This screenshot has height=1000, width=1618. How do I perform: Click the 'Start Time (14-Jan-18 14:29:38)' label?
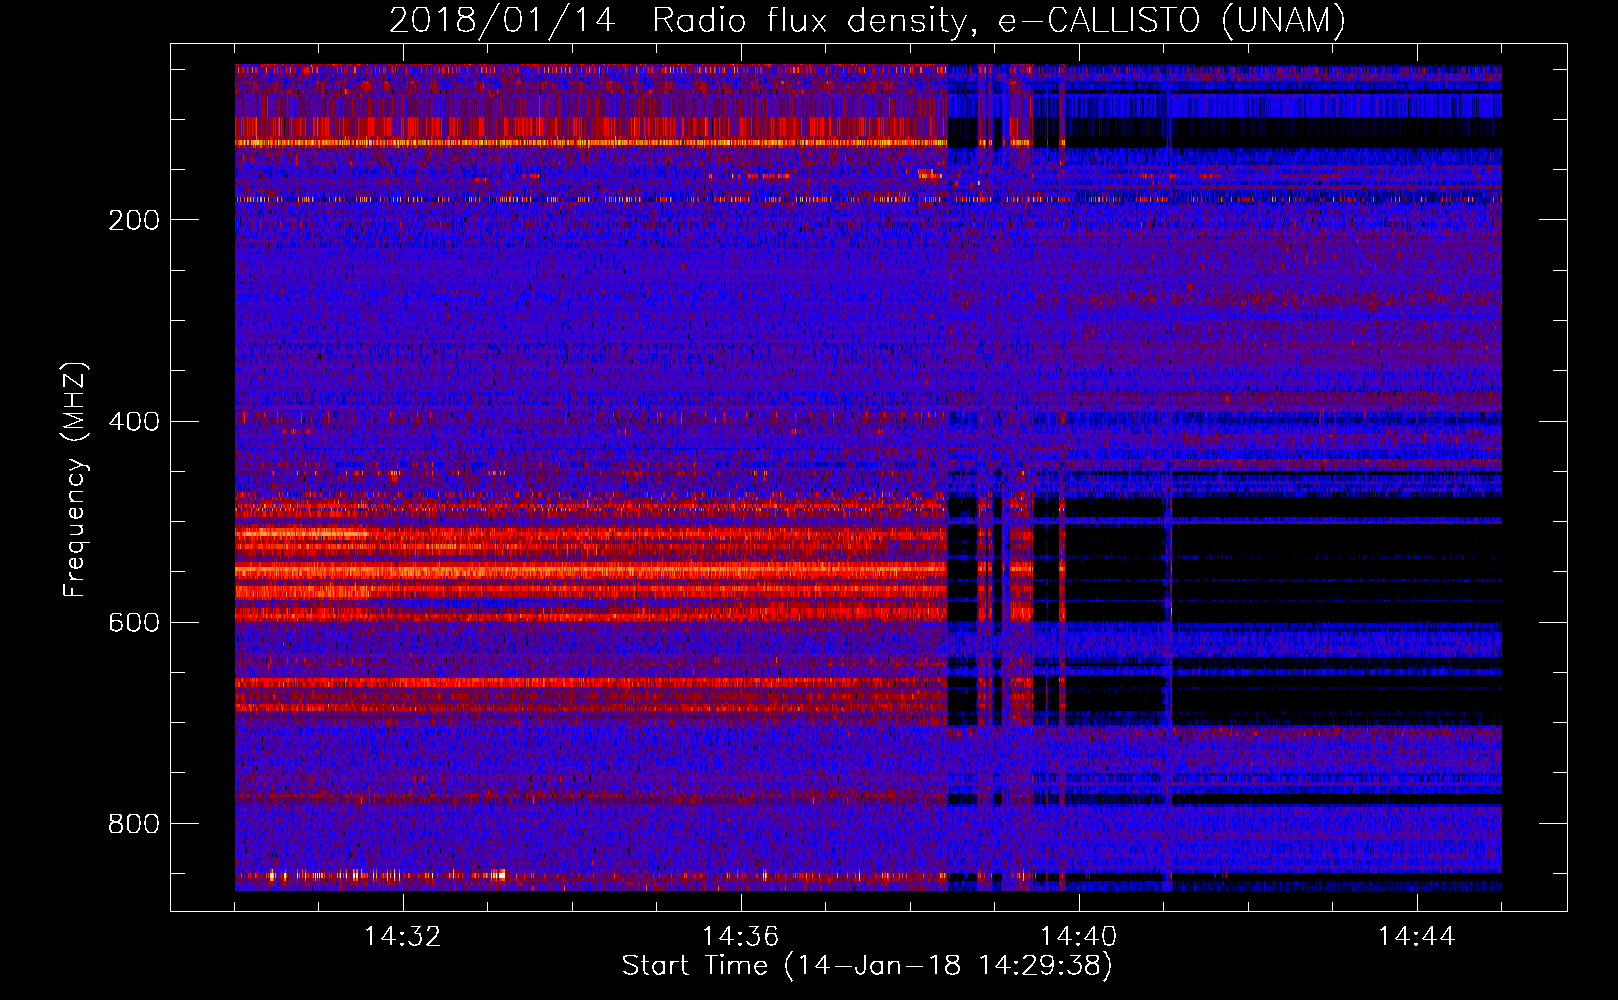(x=867, y=966)
